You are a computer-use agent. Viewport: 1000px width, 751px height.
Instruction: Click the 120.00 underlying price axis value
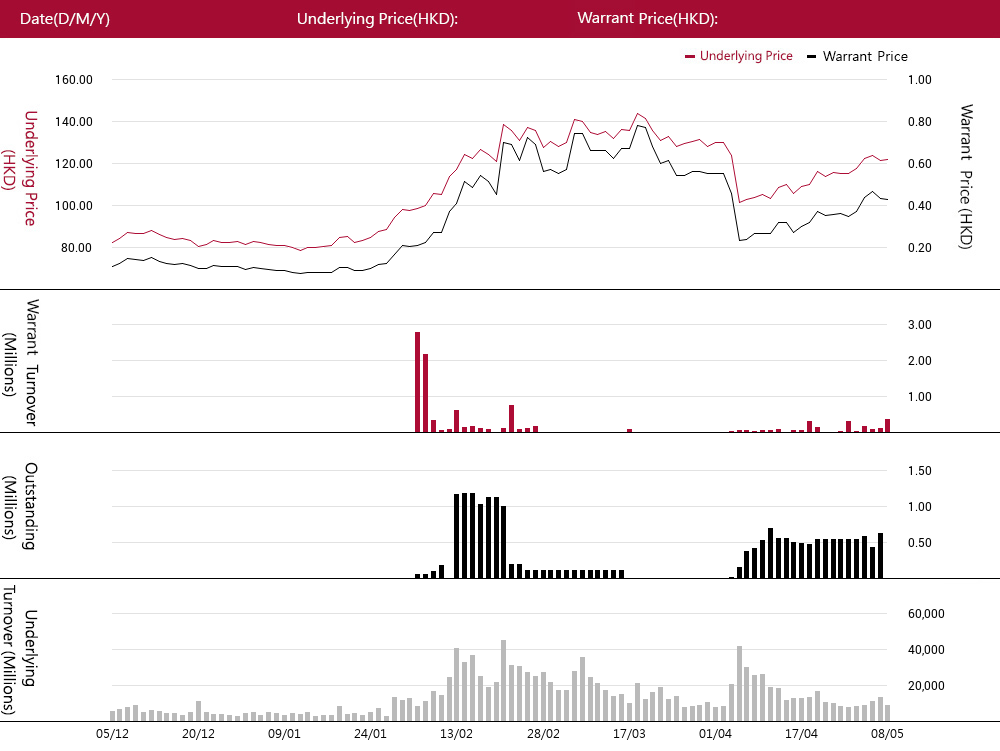[x=74, y=164]
